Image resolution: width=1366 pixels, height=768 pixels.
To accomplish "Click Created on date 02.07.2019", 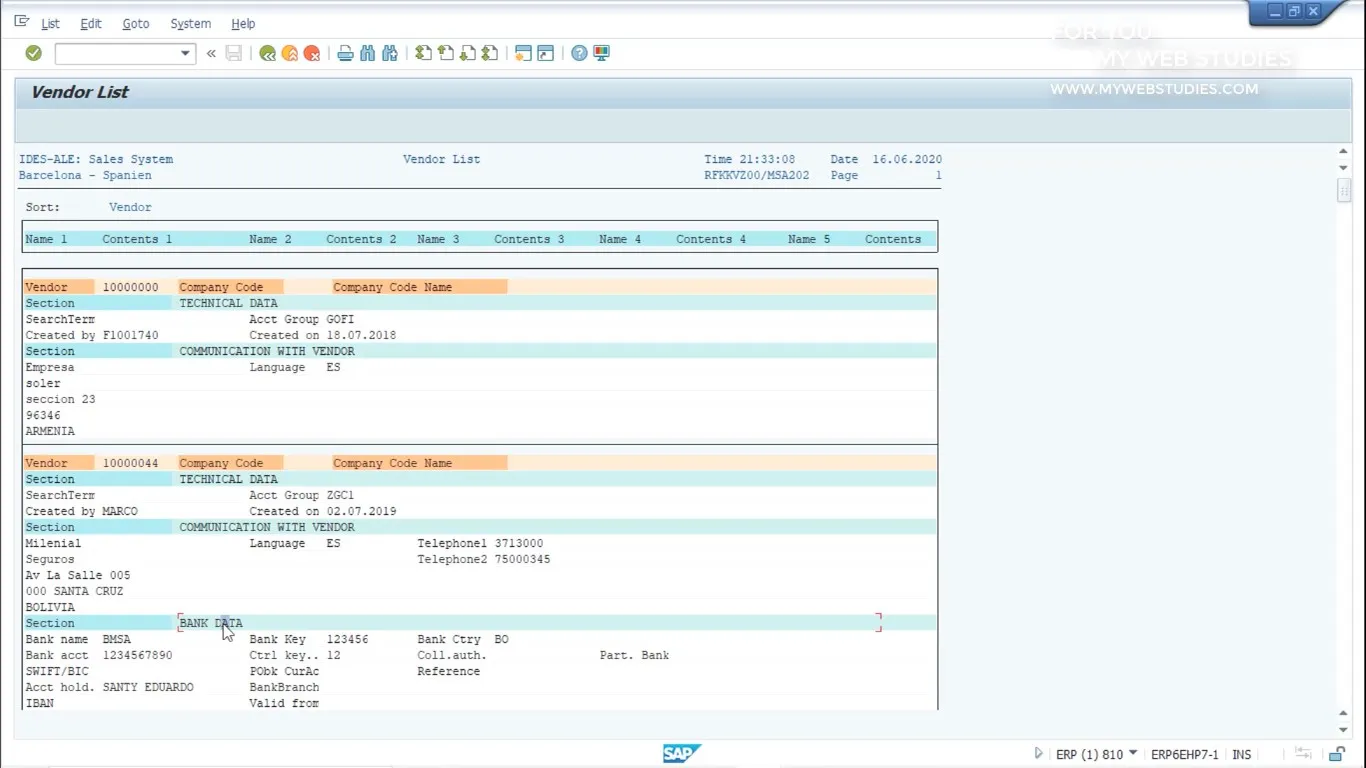I will pos(361,511).
